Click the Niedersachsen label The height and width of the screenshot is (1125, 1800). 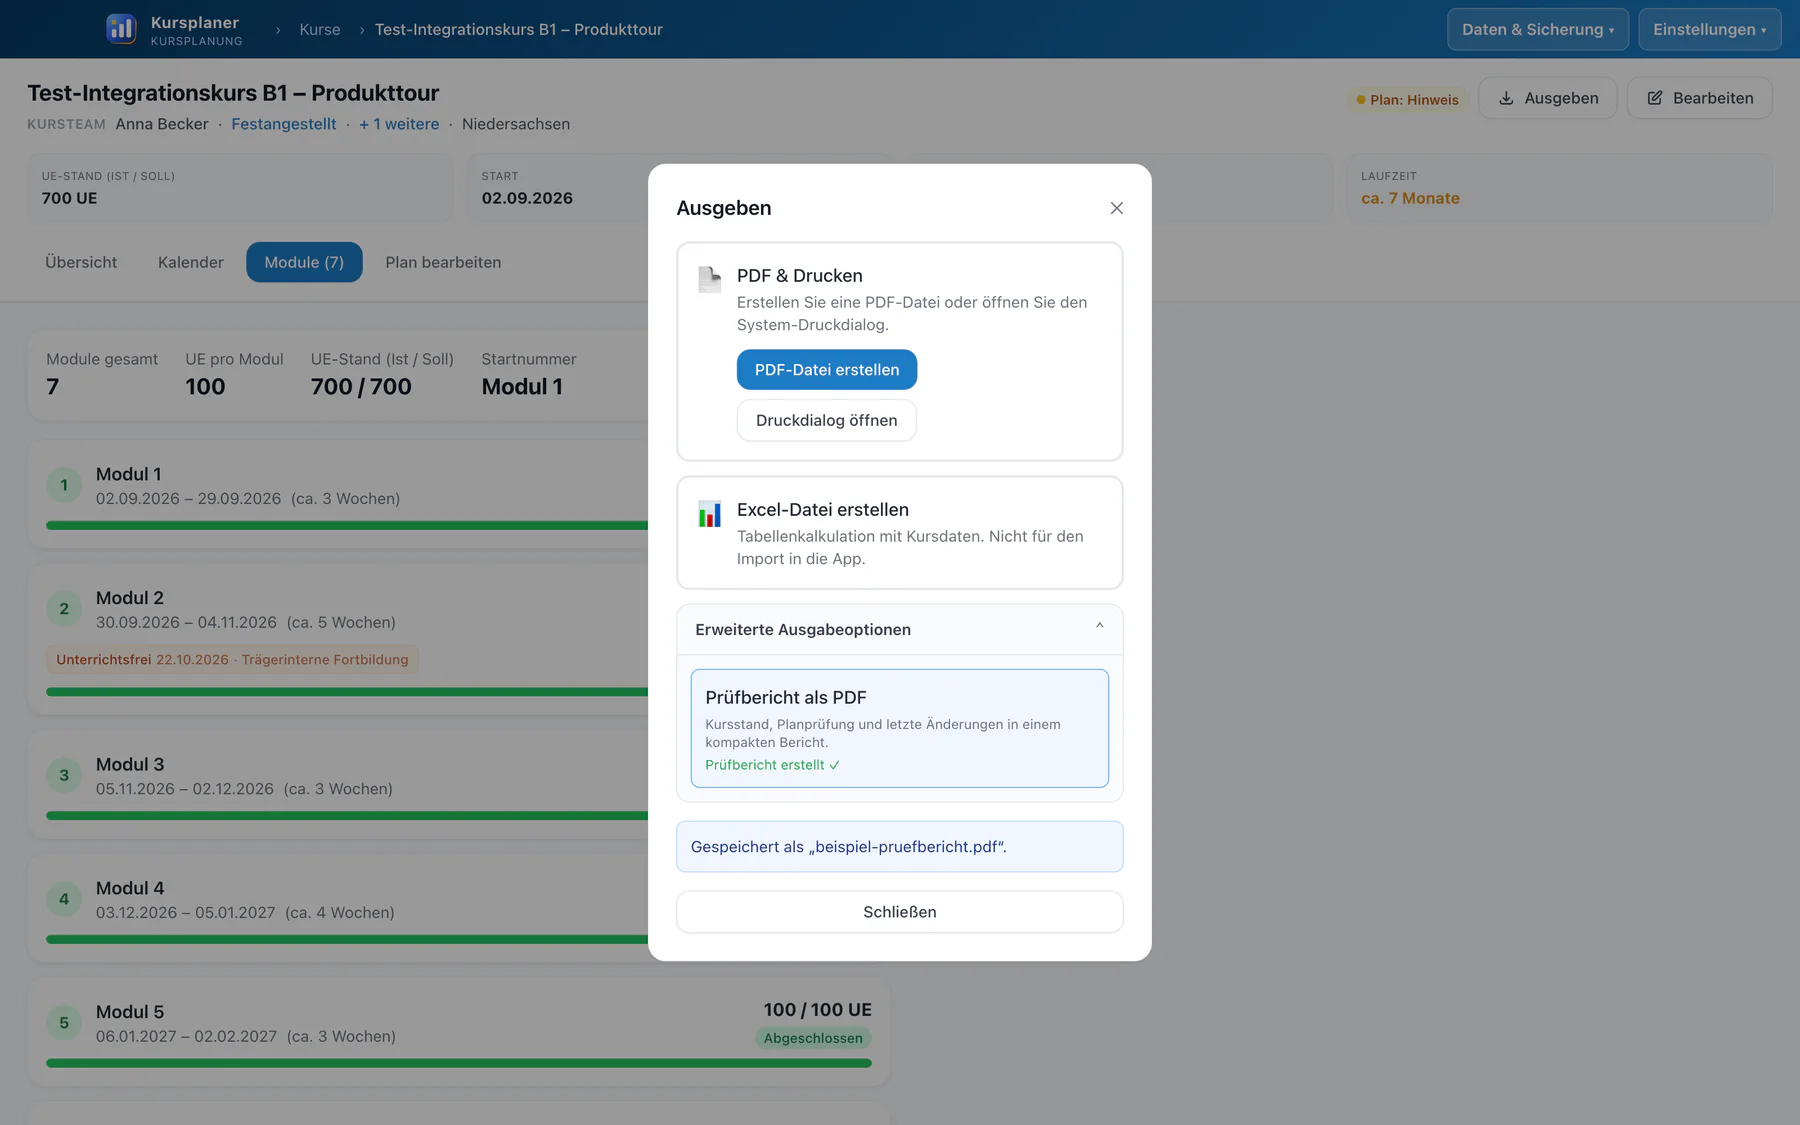pos(516,124)
